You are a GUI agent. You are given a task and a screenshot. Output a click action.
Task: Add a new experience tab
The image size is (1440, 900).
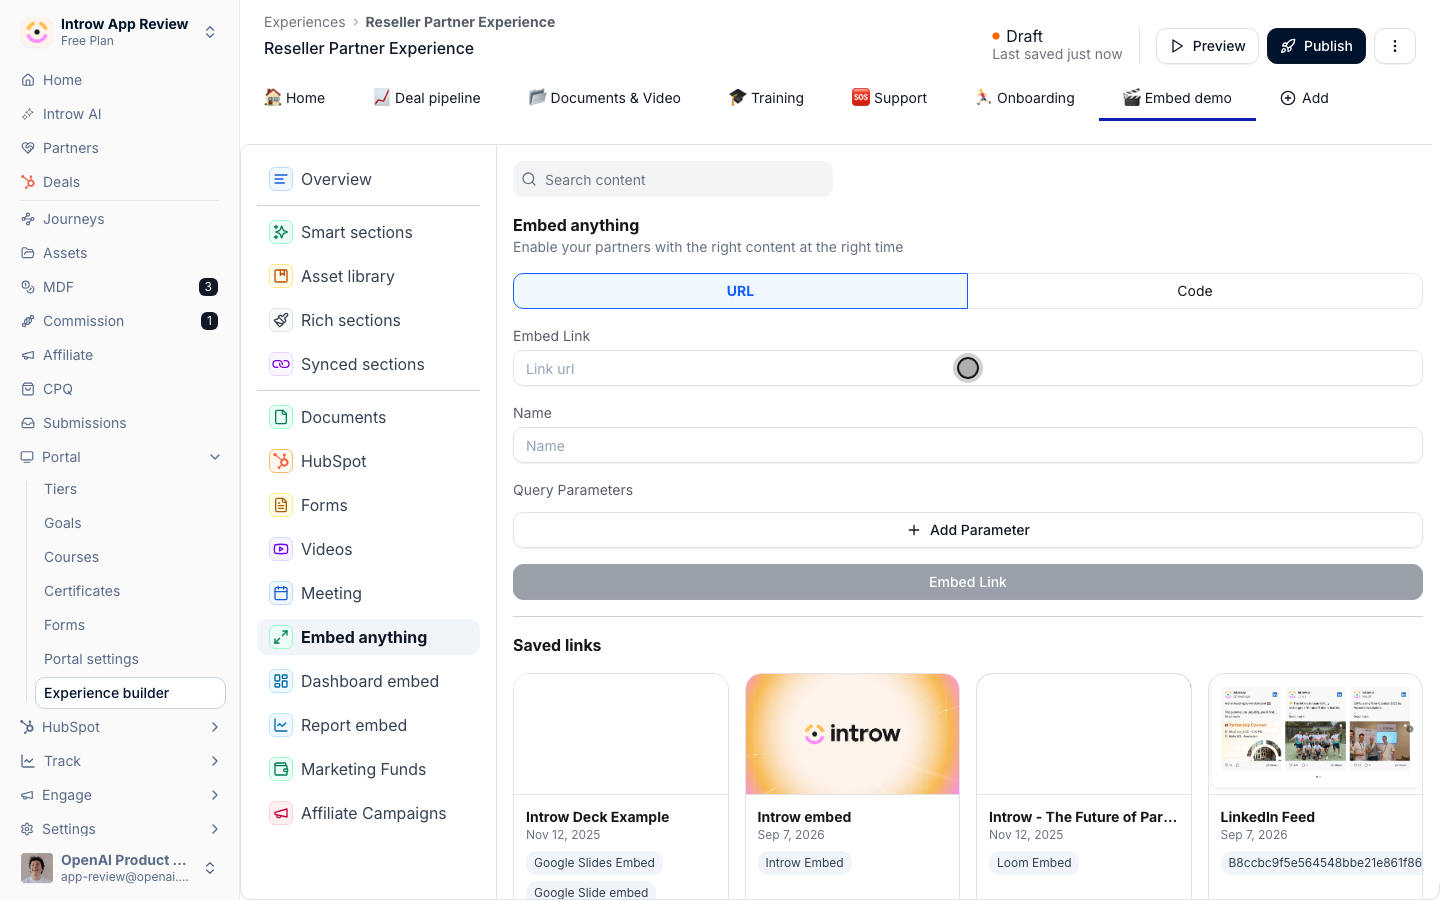pos(1304,98)
